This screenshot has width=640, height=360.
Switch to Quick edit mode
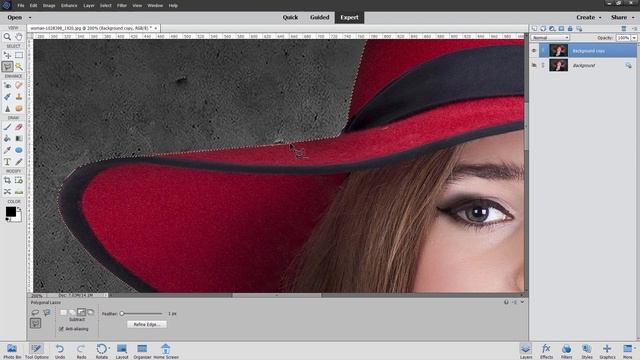(290, 18)
